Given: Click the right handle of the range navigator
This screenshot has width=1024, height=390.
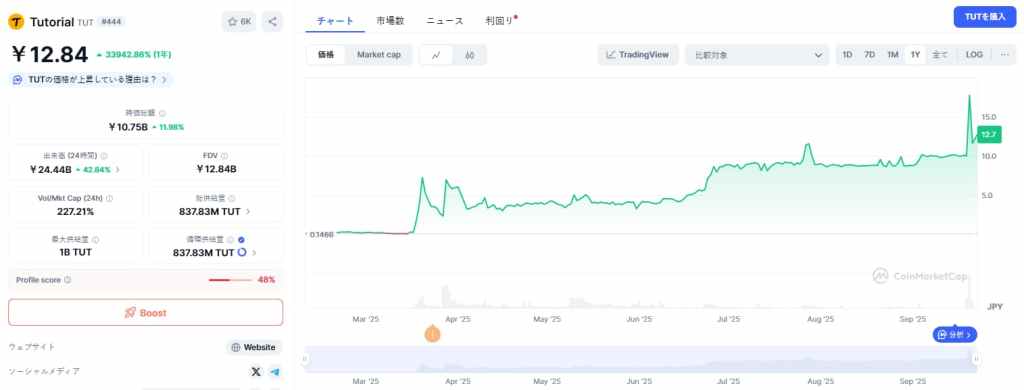Looking at the screenshot, I should tap(977, 359).
